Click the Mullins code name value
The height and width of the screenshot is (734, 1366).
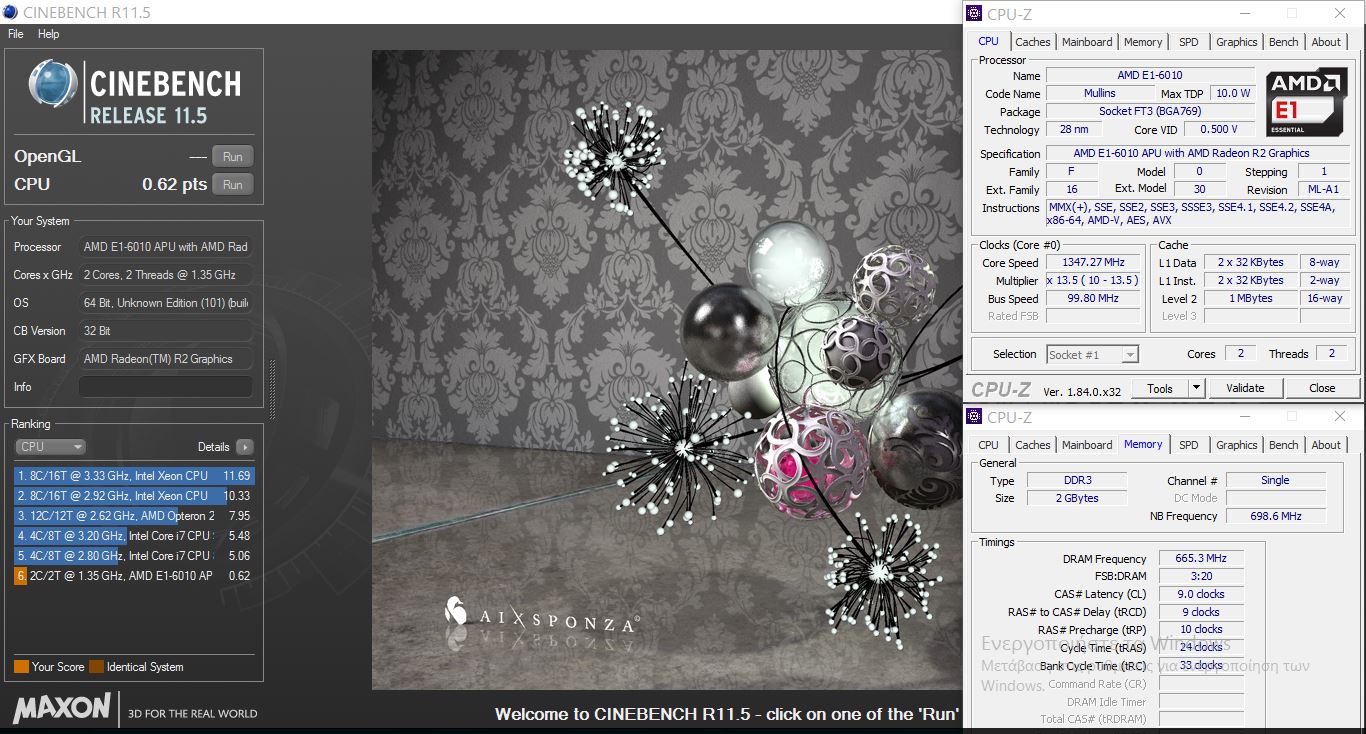[x=1100, y=93]
